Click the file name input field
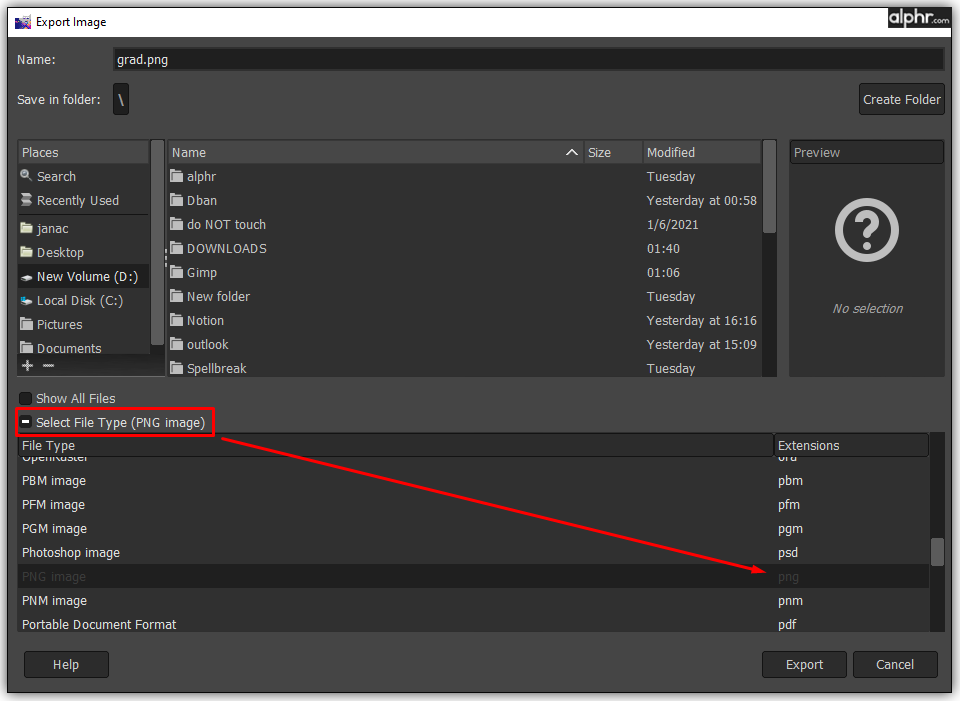Viewport: 960px width, 701px height. 528,59
